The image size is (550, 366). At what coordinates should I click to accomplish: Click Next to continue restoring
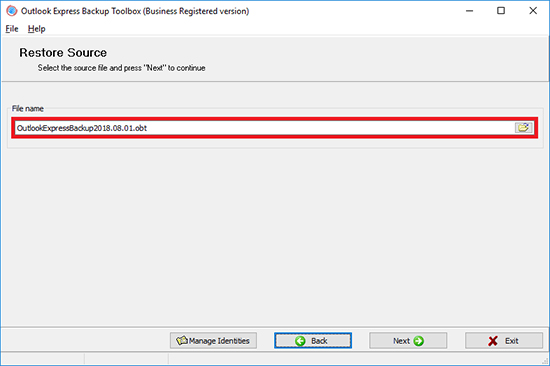tap(408, 340)
